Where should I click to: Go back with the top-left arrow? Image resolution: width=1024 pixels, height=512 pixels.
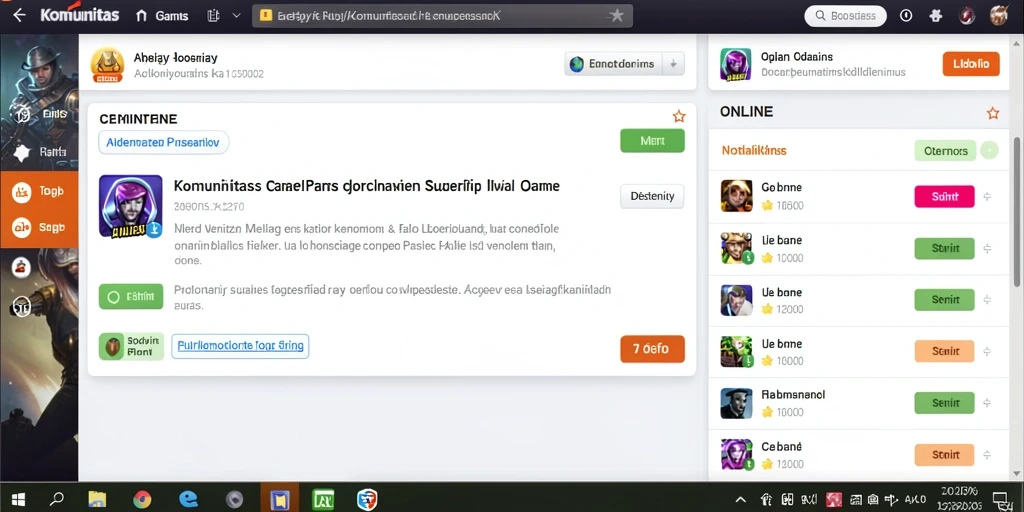pyautogui.click(x=19, y=16)
